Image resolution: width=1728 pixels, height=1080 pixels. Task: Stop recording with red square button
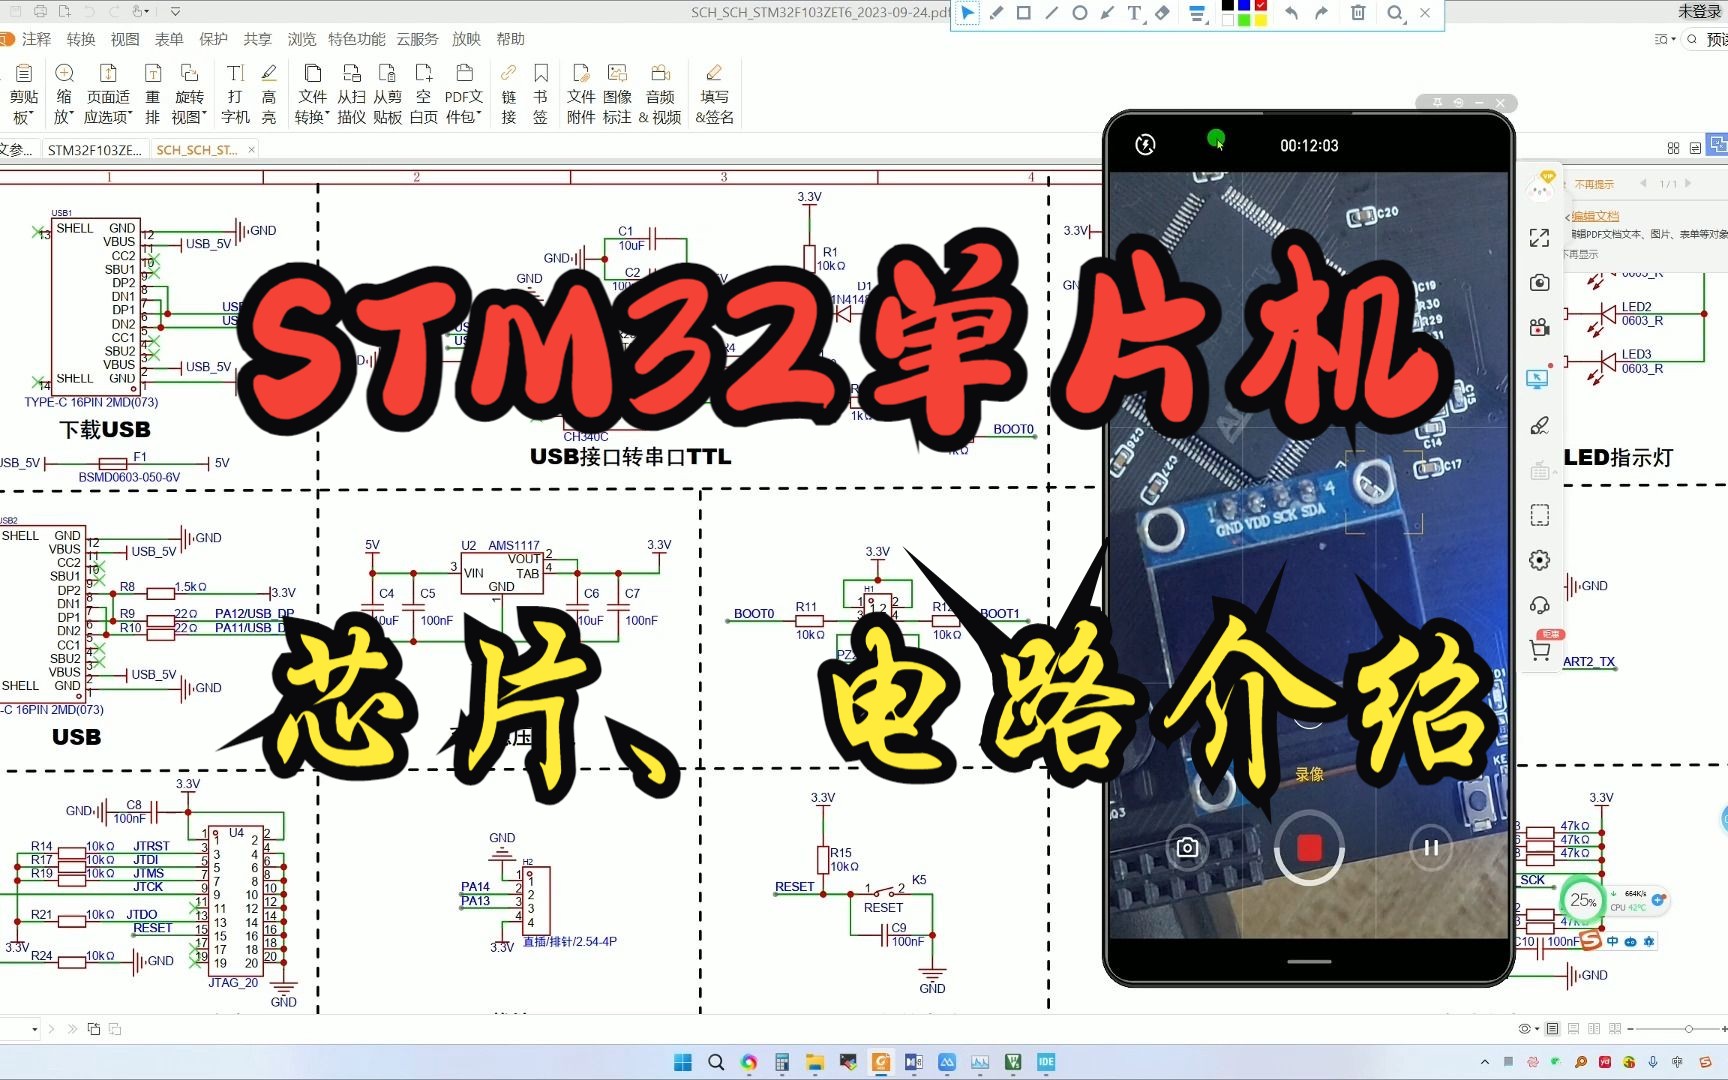[1309, 848]
